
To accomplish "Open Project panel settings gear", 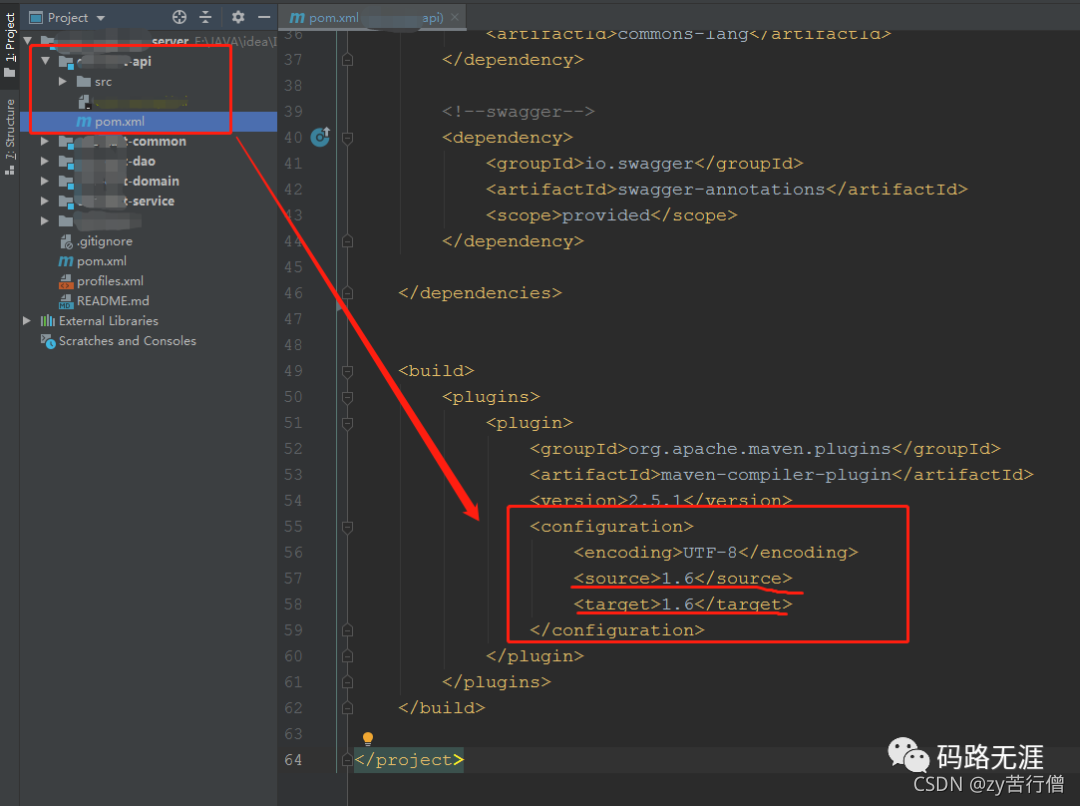I will [238, 17].
